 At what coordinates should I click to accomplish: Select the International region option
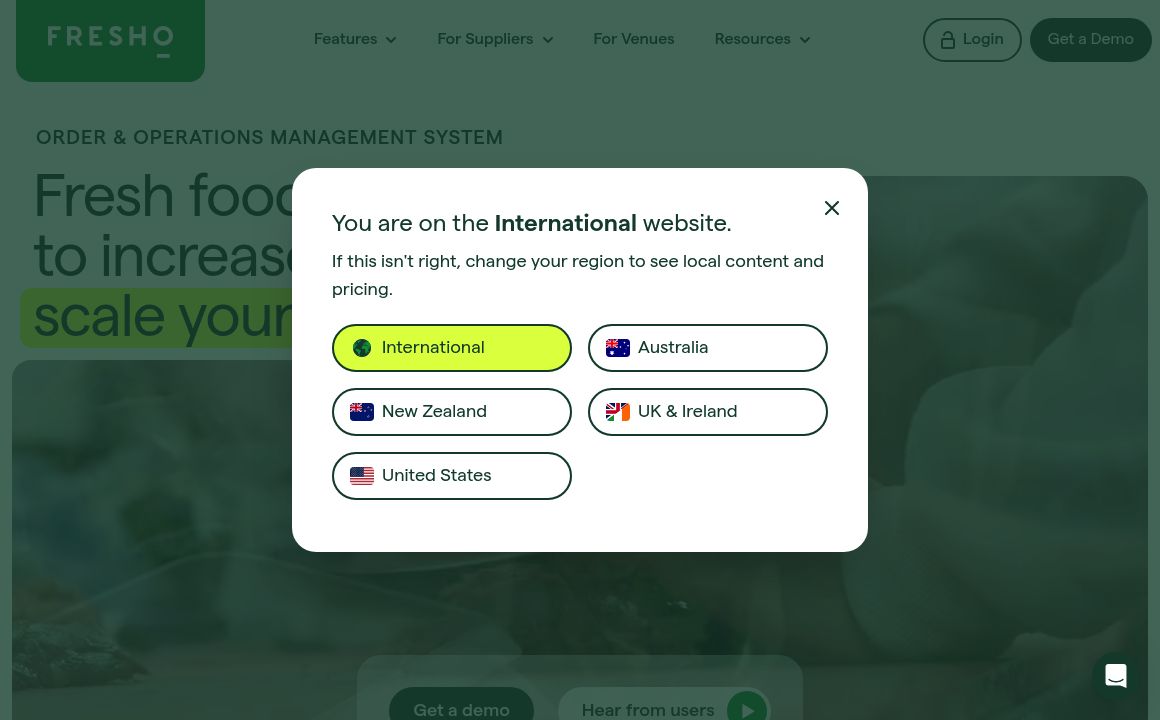point(452,348)
